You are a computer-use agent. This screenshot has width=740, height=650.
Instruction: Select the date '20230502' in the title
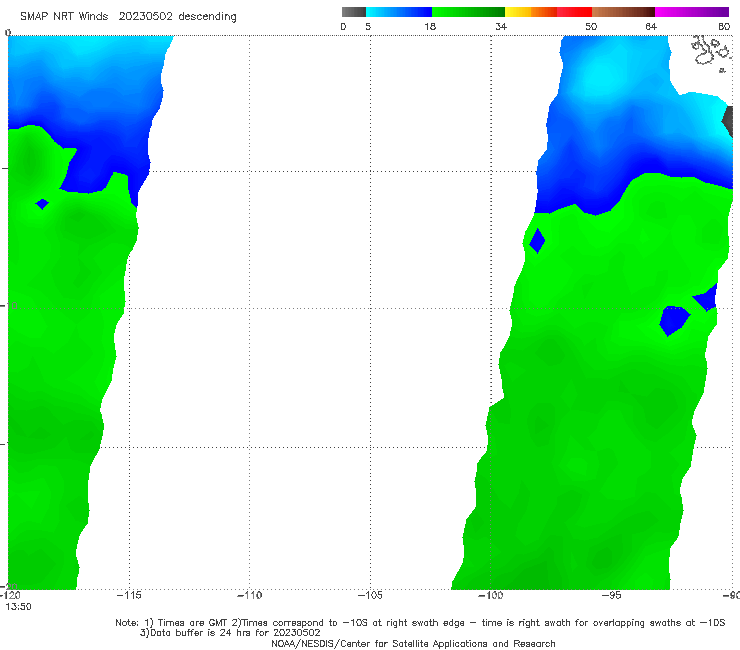[145, 17]
